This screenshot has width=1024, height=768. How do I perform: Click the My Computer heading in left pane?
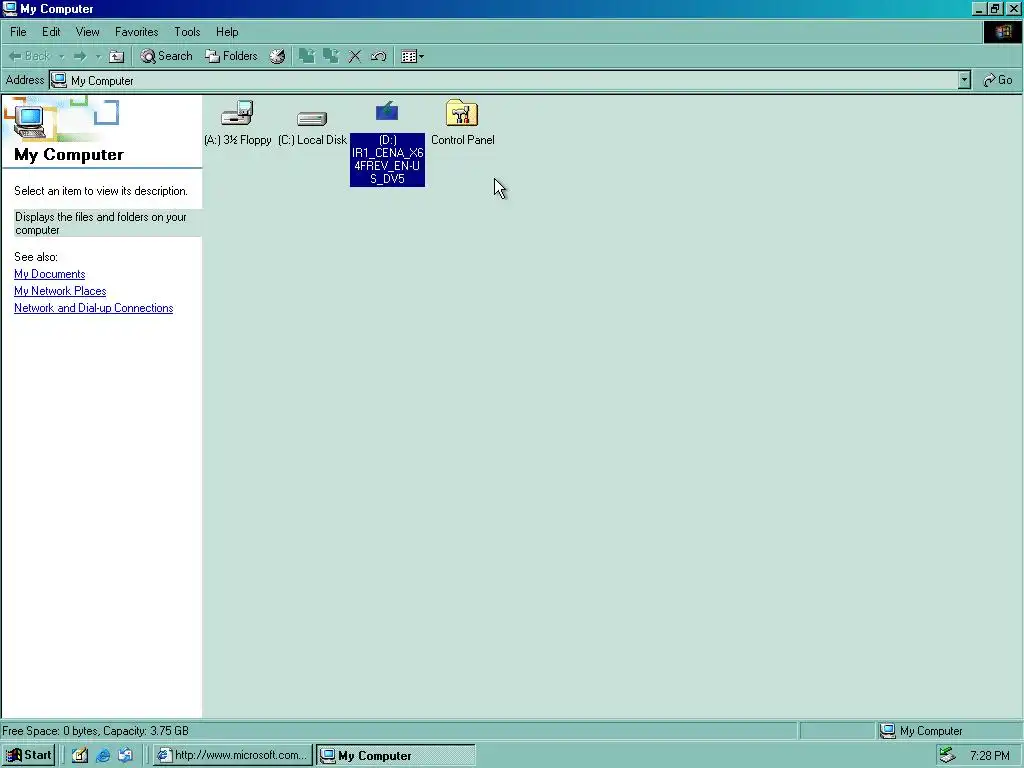(69, 154)
